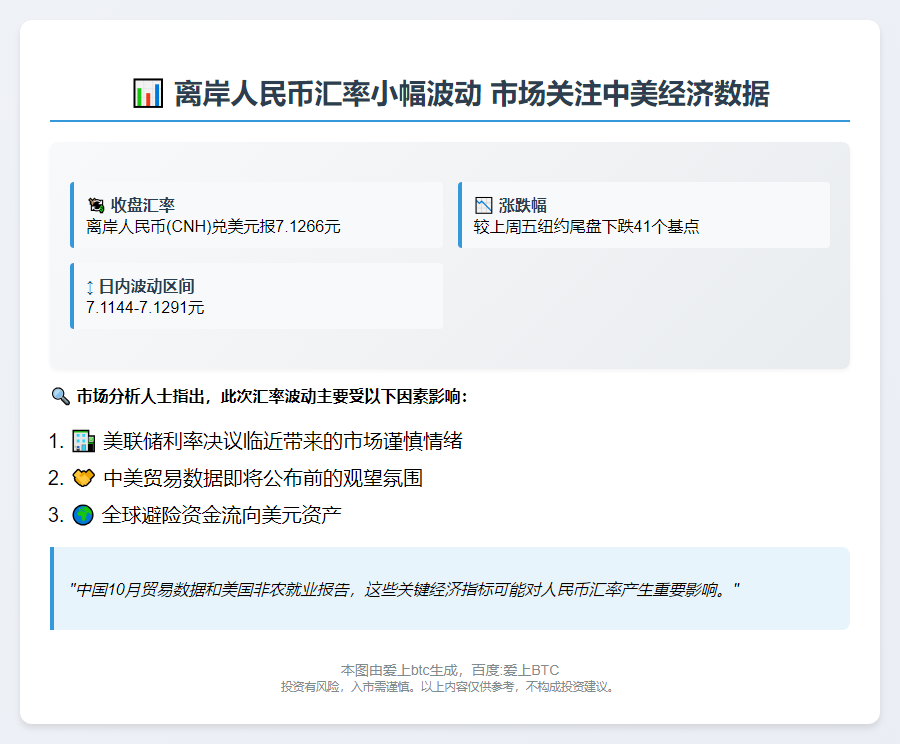
Task: Click the globe icon on the 避险资金 item
Action: click(x=81, y=515)
